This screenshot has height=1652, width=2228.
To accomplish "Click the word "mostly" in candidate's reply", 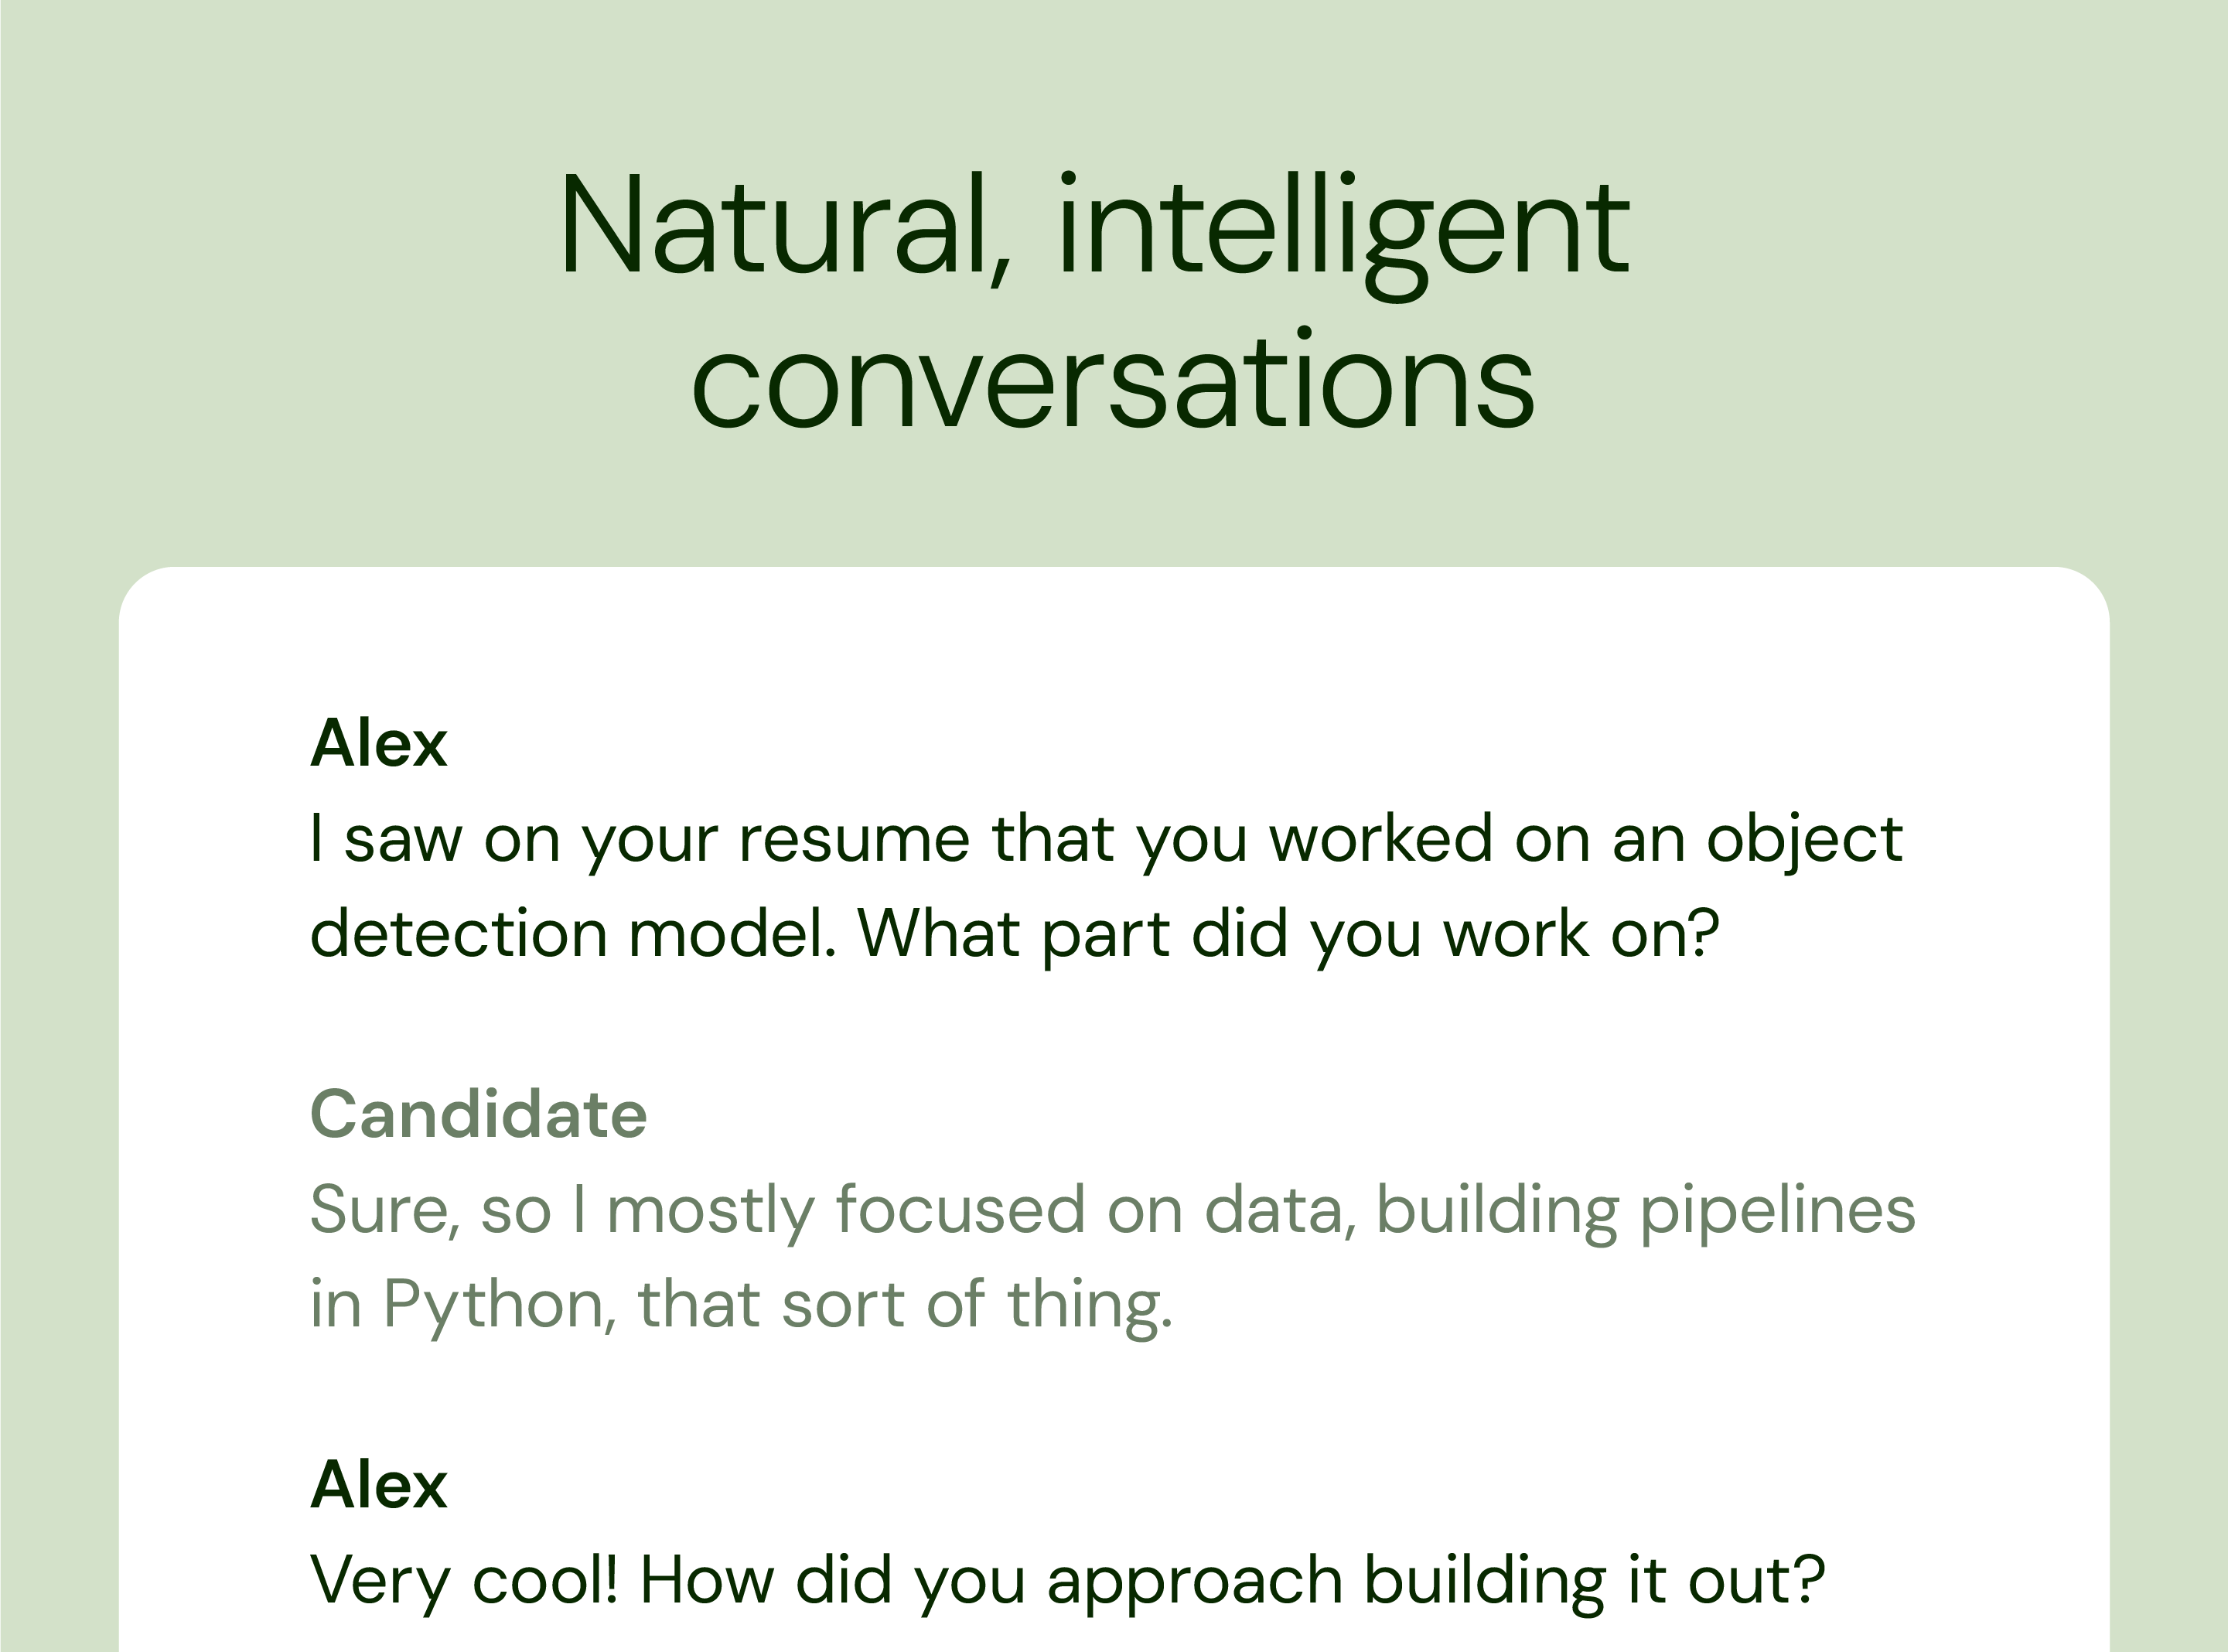I will coord(711,1210).
